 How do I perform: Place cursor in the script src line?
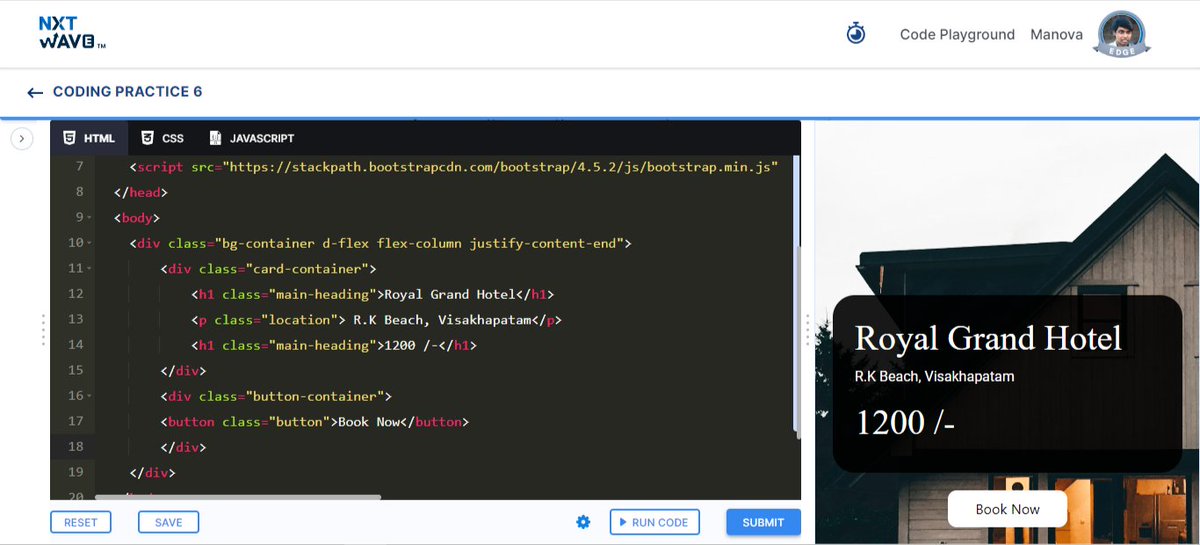(453, 167)
